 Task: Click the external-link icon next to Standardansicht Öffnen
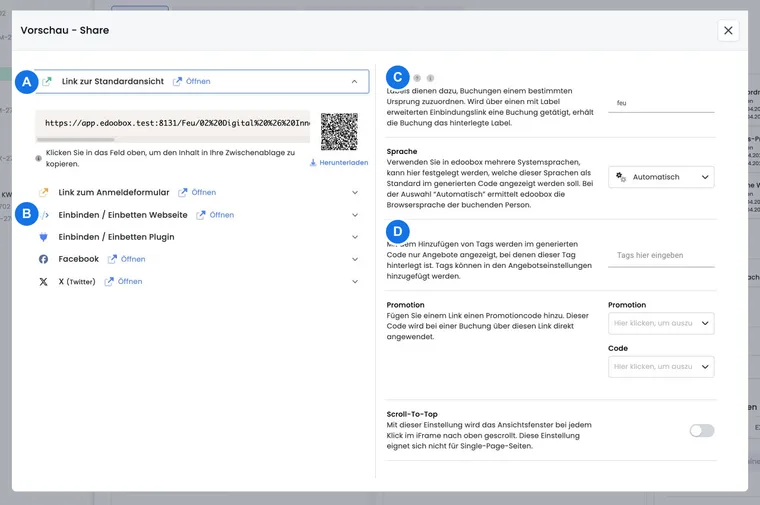coord(177,81)
